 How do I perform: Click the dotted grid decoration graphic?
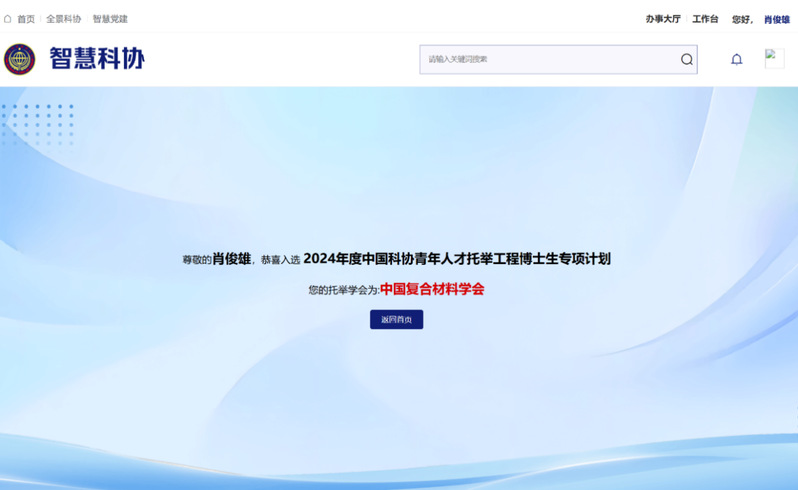(38, 124)
